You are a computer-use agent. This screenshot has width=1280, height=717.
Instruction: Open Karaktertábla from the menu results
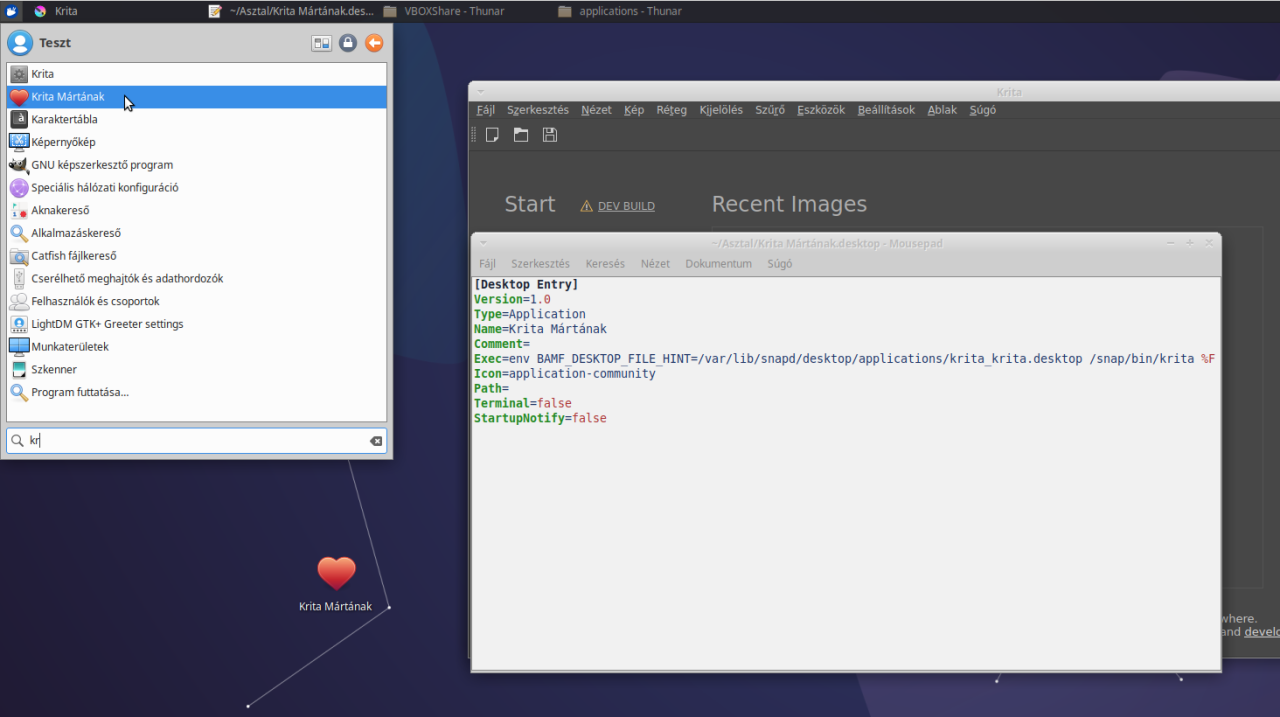(x=197, y=119)
